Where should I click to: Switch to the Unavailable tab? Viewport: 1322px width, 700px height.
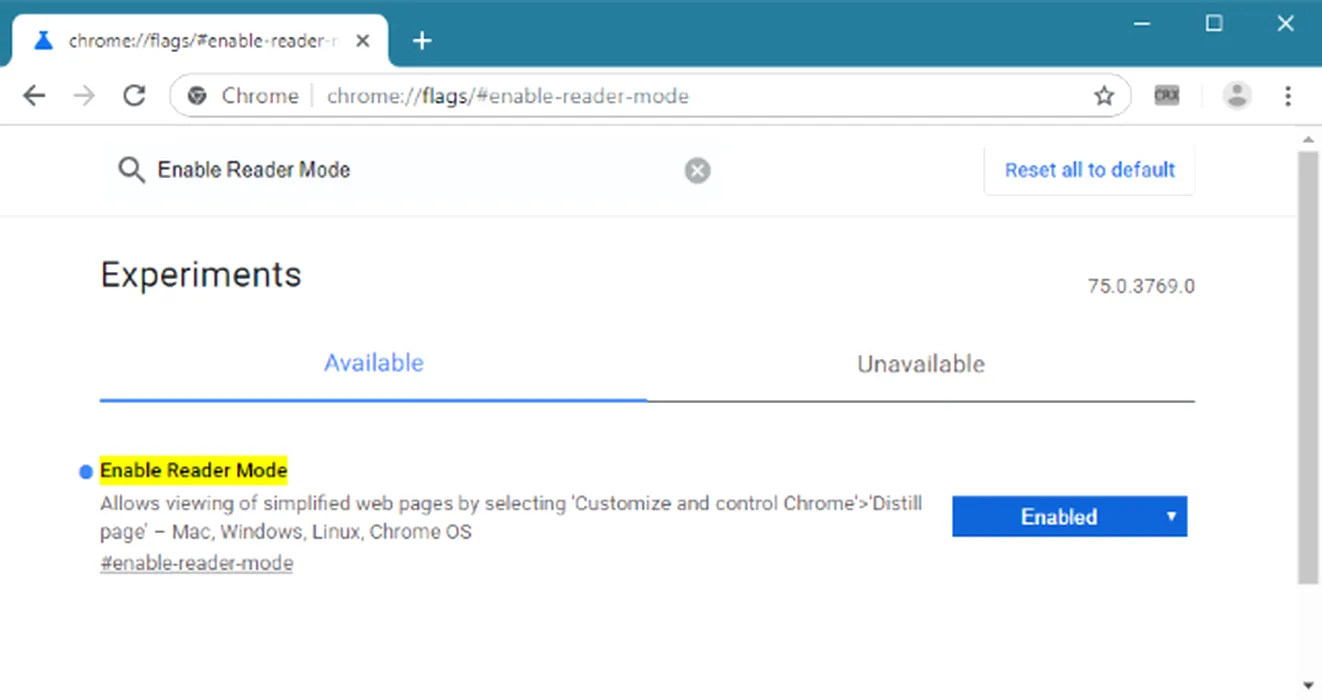coord(920,364)
